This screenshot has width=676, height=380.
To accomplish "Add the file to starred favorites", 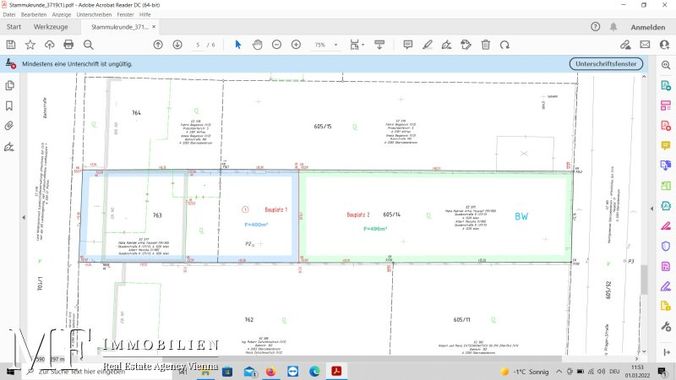I will tap(30, 44).
